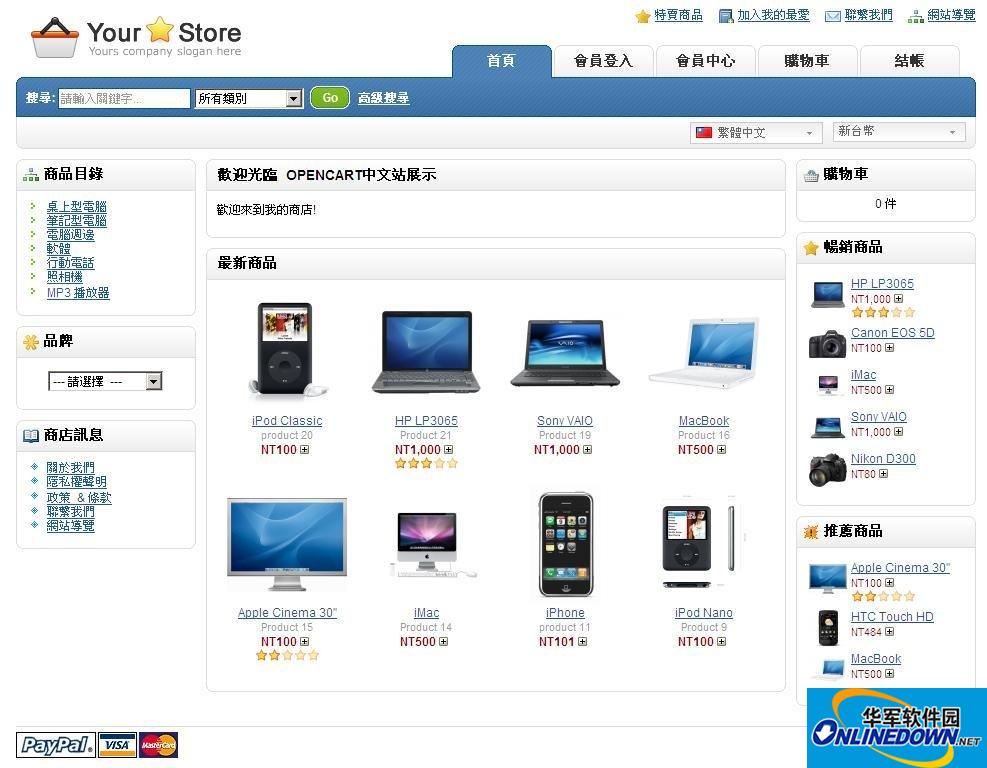Click the VISA icon at the bottom
Screen dimensions: 987x768
pyautogui.click(x=117, y=745)
